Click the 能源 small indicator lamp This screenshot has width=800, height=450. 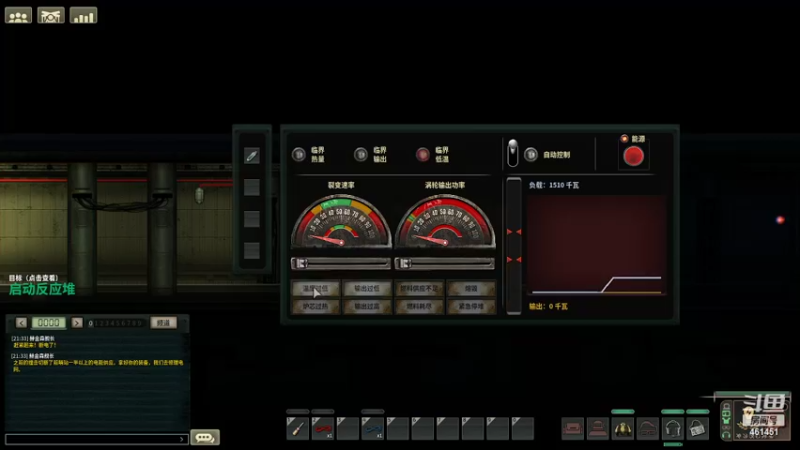(x=624, y=138)
